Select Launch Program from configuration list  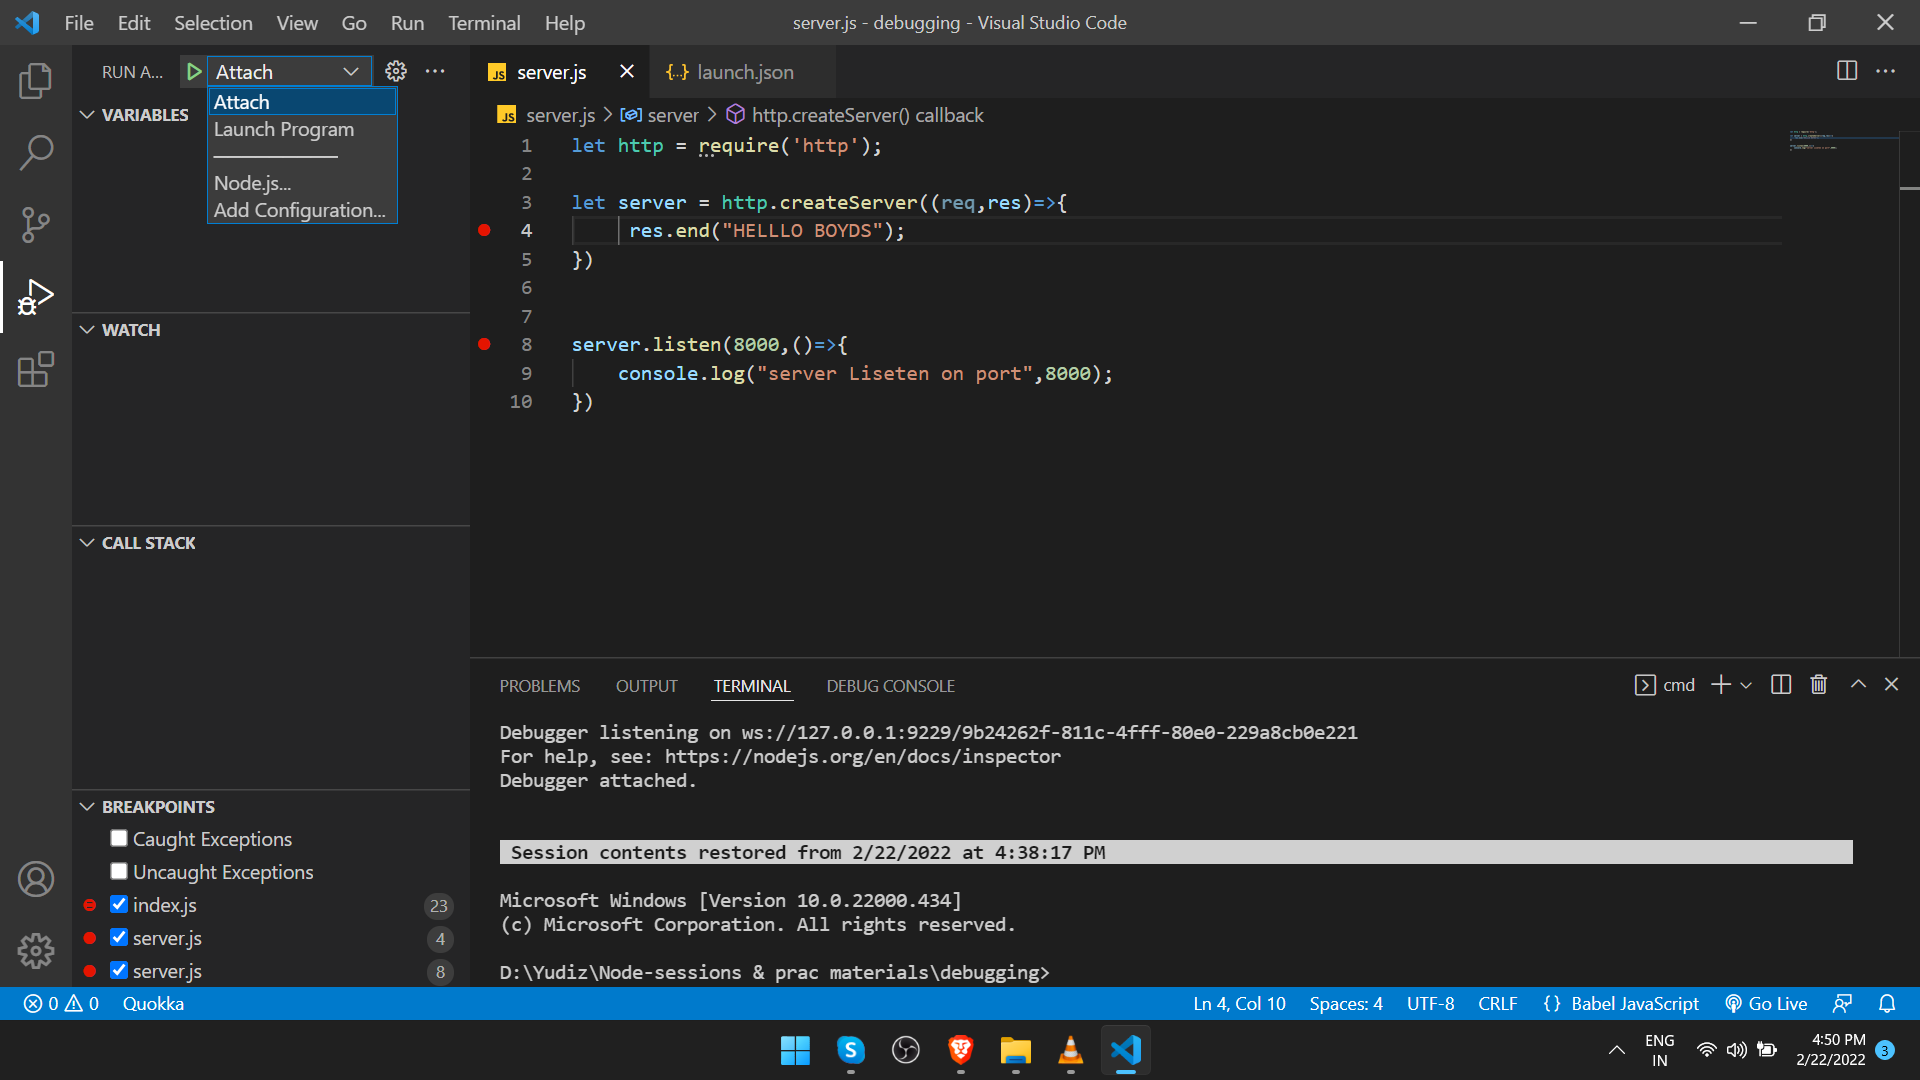pyautogui.click(x=284, y=130)
